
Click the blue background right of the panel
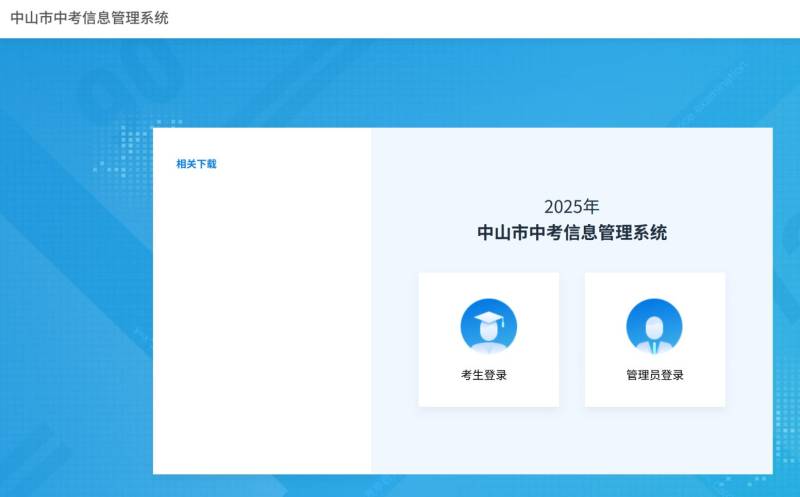click(786, 300)
